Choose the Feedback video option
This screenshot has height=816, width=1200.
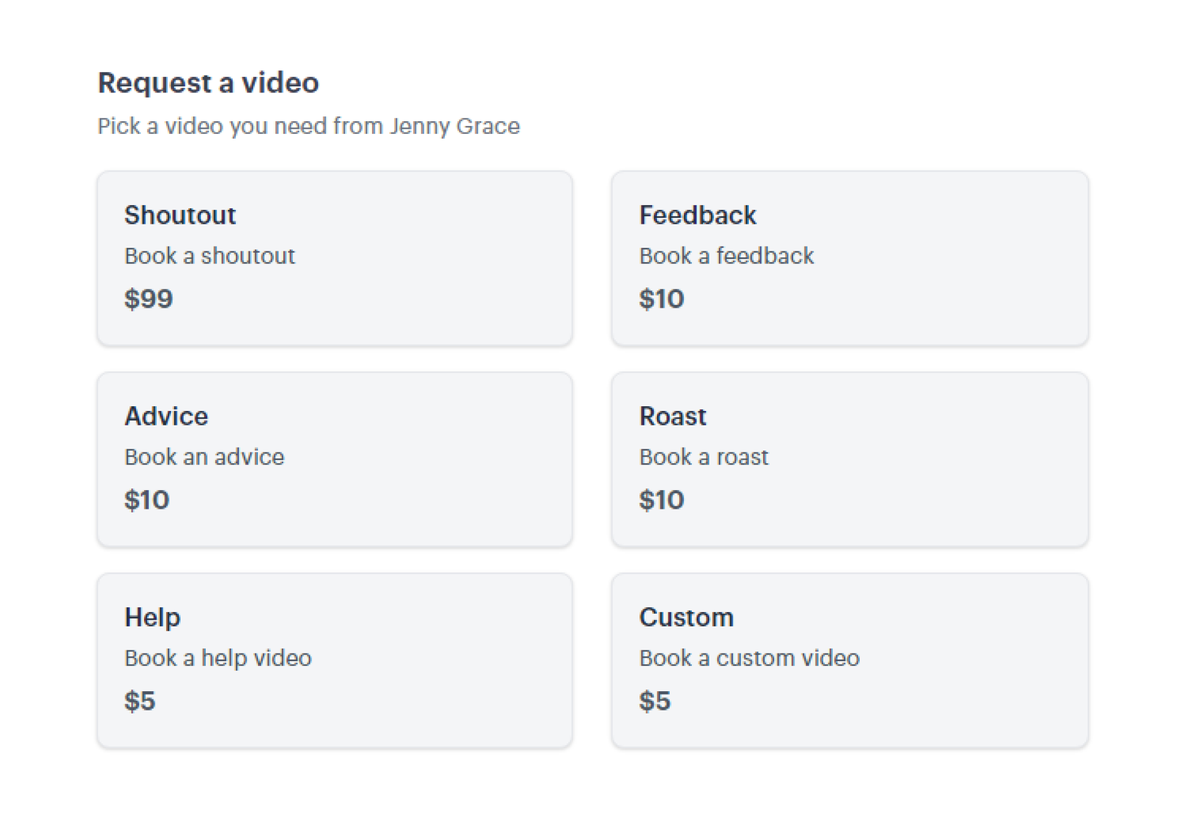850,258
